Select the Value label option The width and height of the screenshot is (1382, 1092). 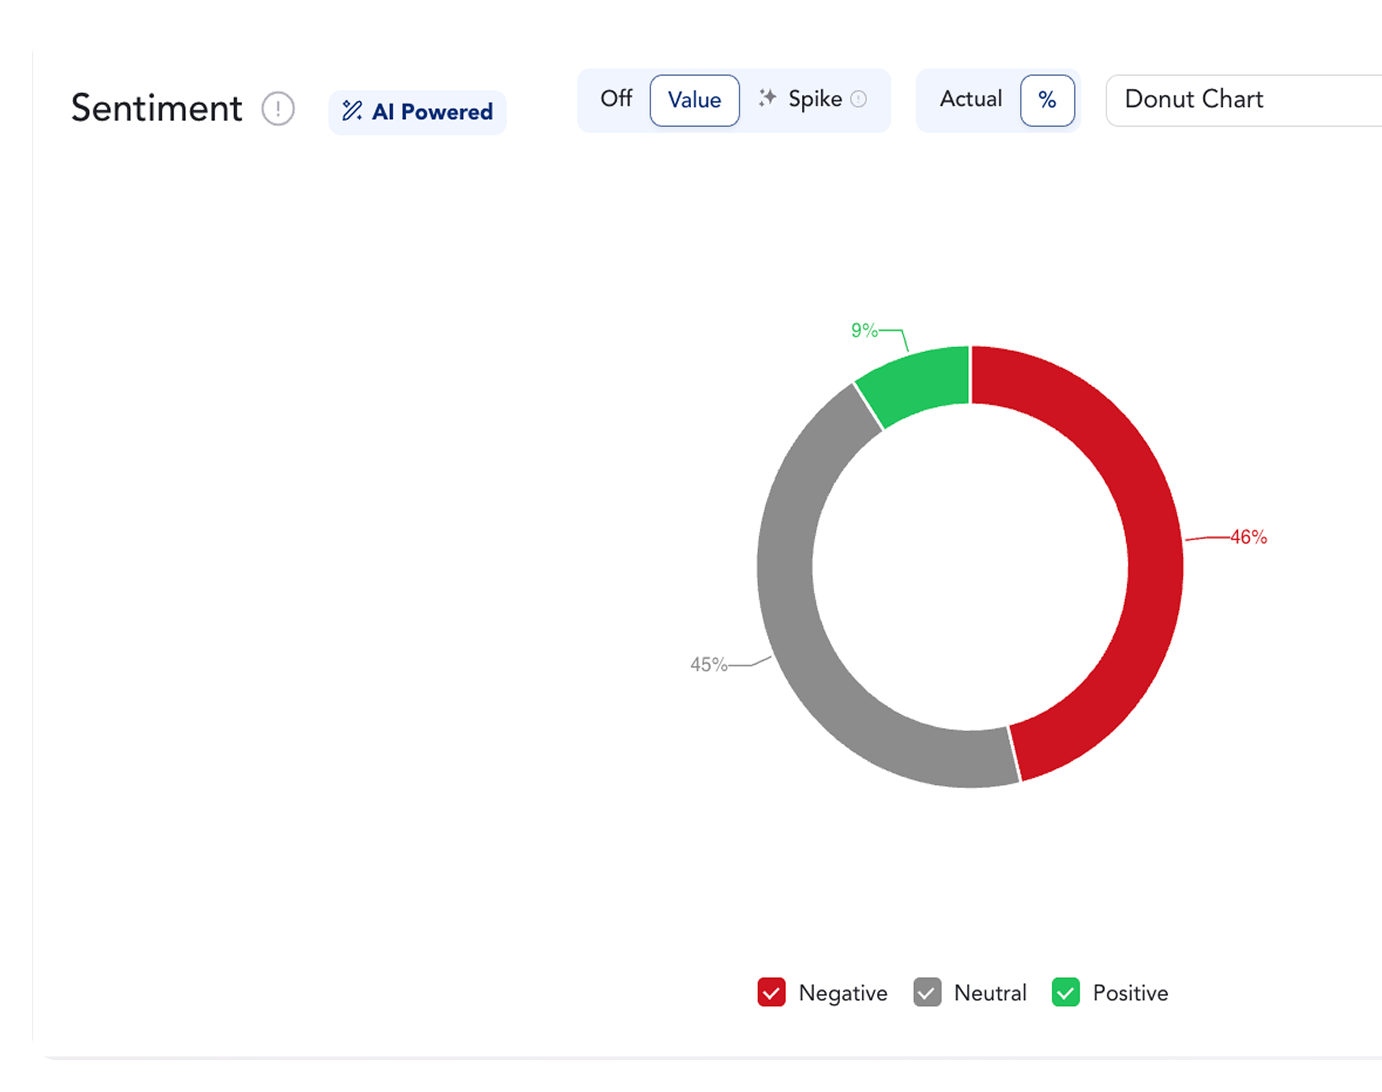click(694, 100)
